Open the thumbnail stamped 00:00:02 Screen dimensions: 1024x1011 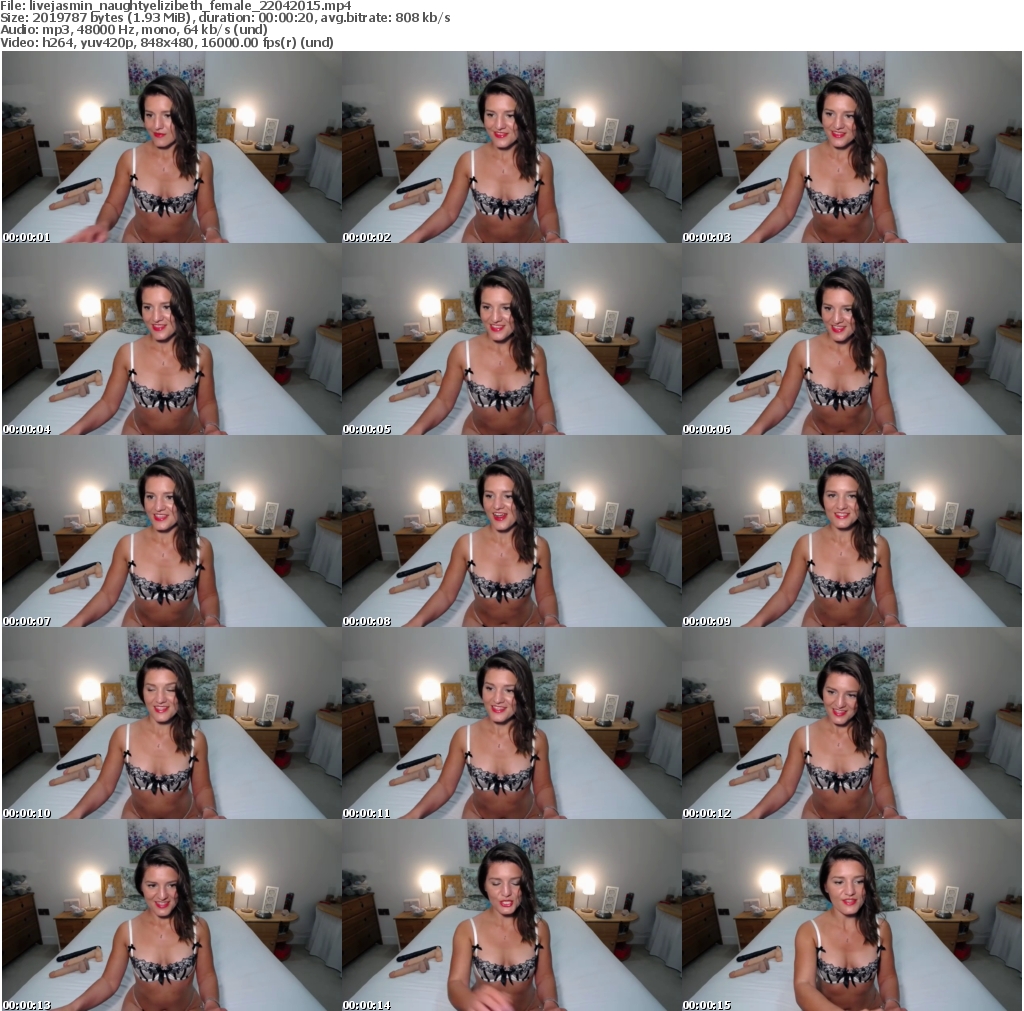tap(511, 148)
